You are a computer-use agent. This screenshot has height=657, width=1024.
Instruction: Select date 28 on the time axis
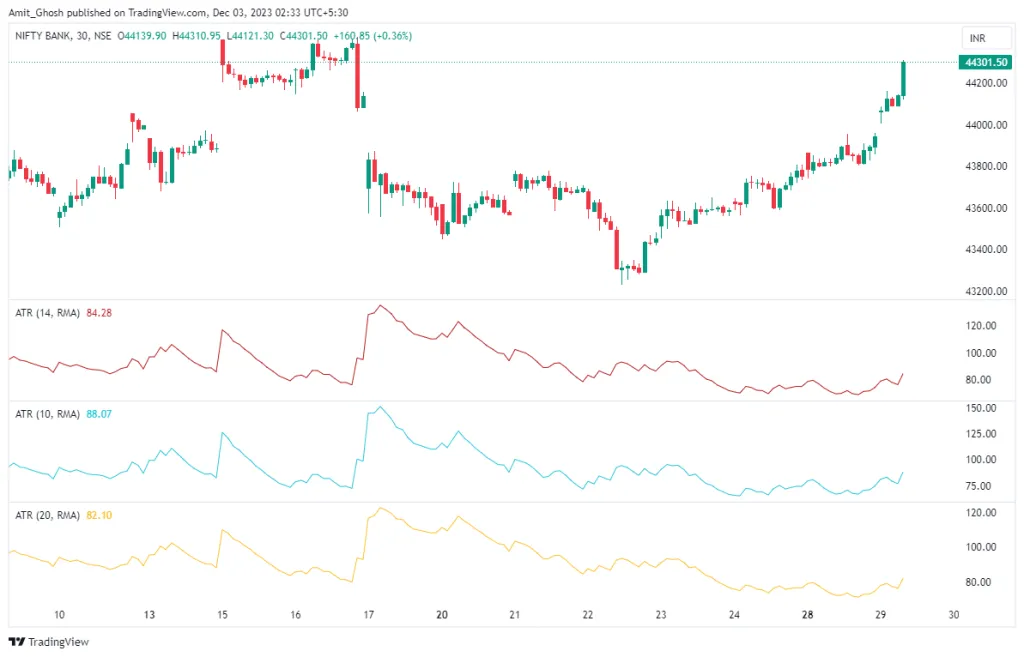(807, 615)
